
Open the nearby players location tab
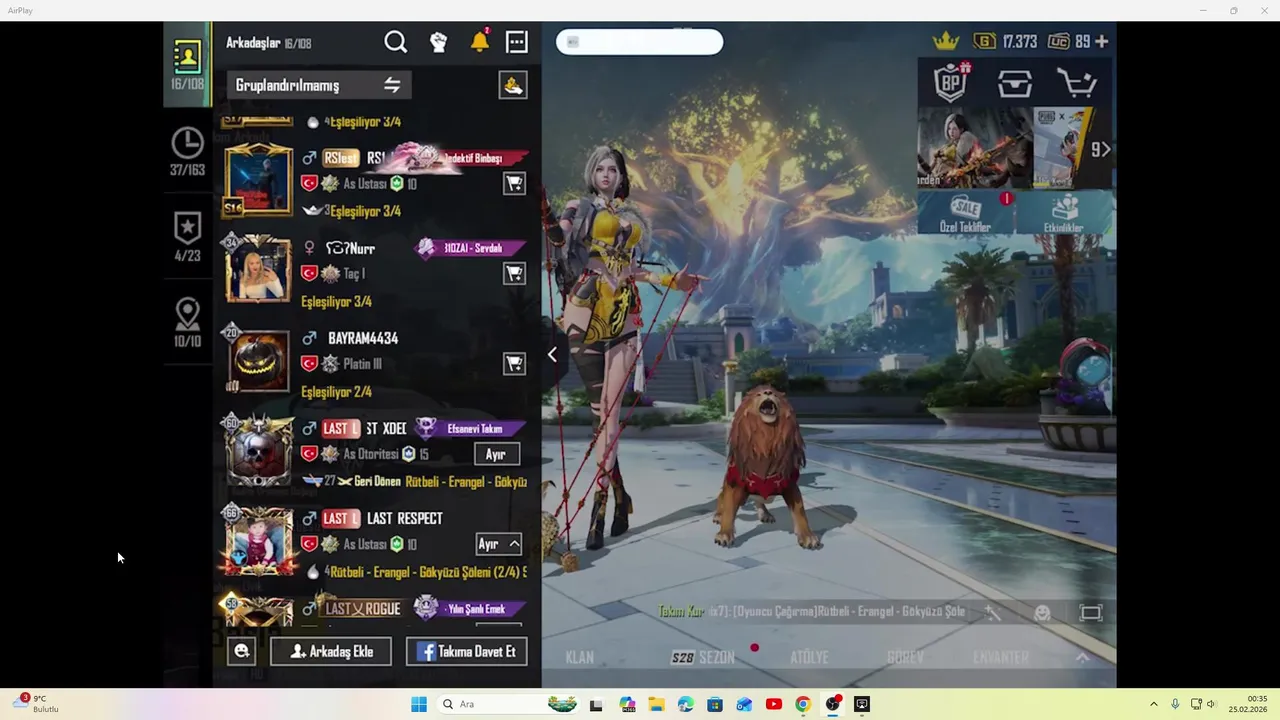point(187,322)
